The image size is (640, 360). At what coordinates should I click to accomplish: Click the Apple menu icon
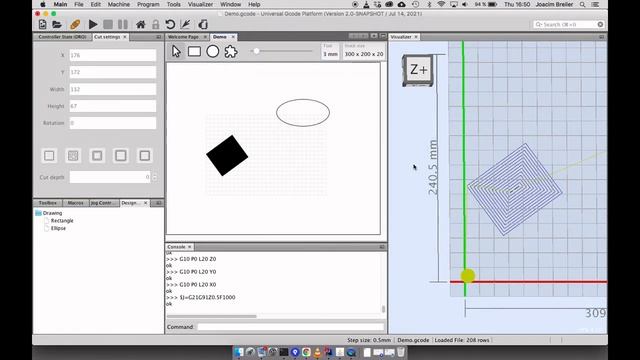pyautogui.click(x=42, y=4)
